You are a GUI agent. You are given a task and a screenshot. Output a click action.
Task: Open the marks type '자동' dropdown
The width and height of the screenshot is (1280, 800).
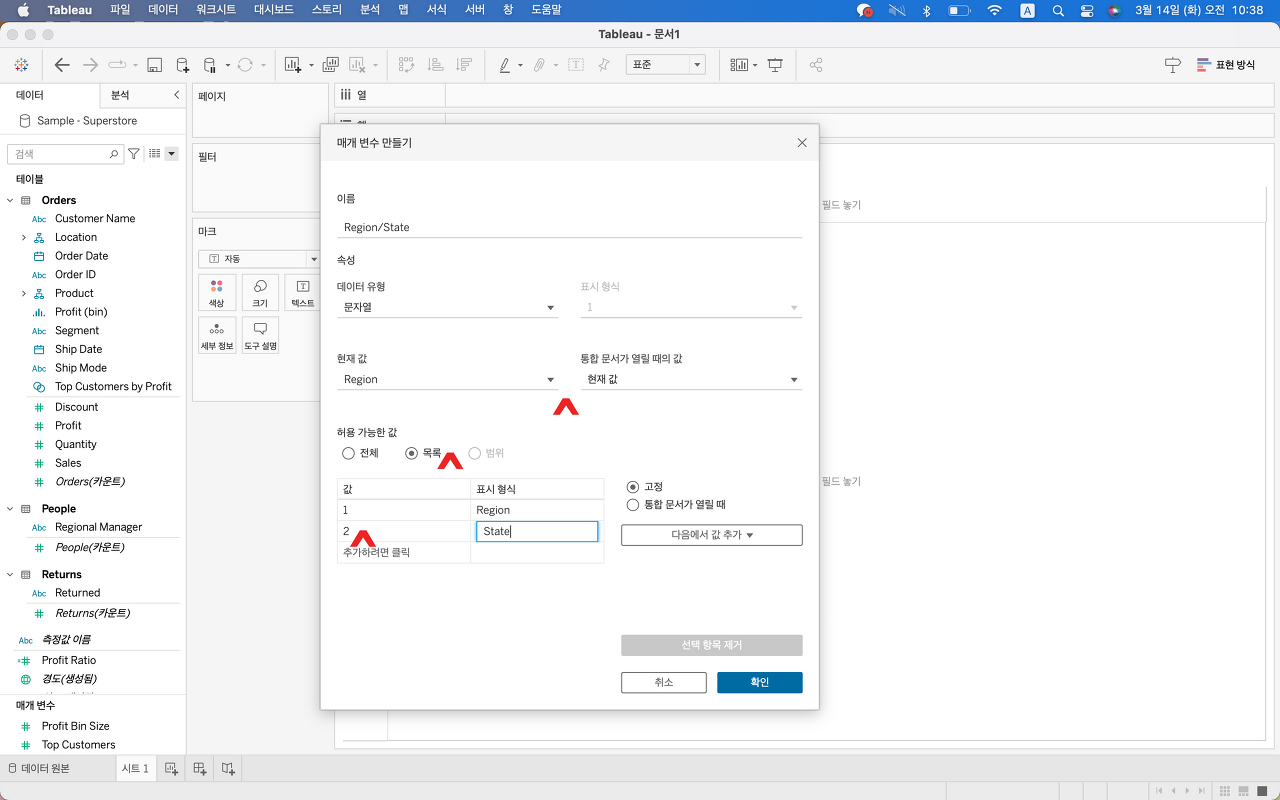(259, 258)
